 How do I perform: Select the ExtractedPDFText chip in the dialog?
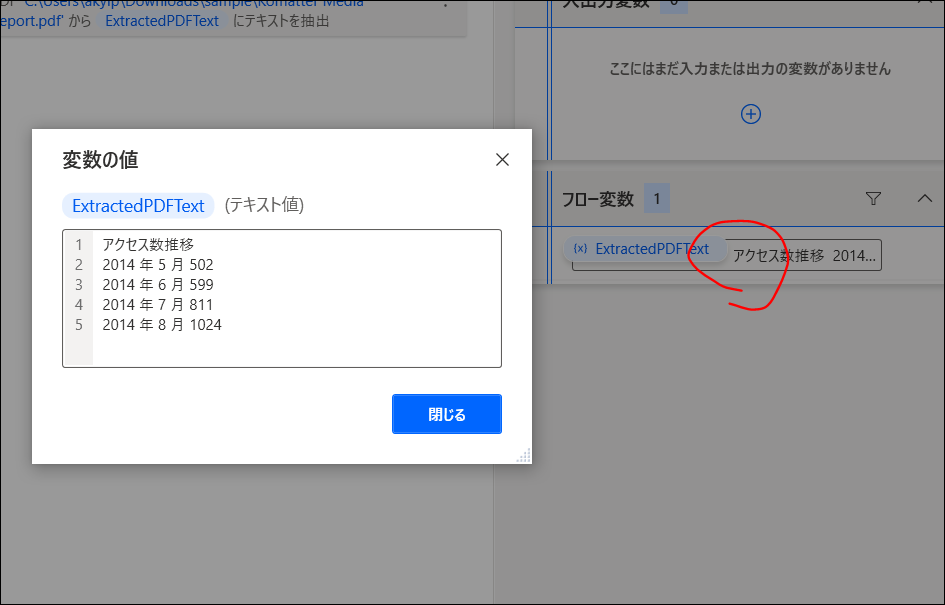tap(138, 205)
